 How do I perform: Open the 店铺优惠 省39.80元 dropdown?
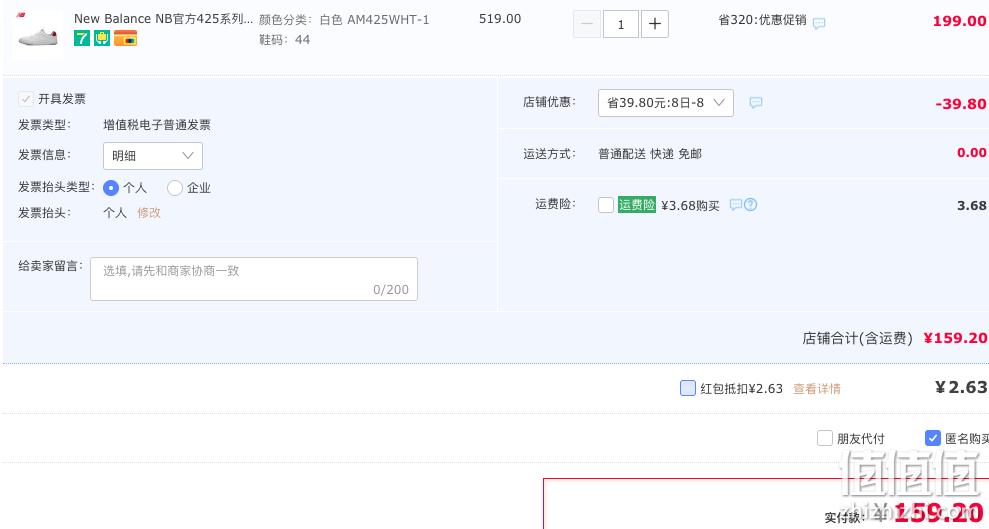pos(665,103)
